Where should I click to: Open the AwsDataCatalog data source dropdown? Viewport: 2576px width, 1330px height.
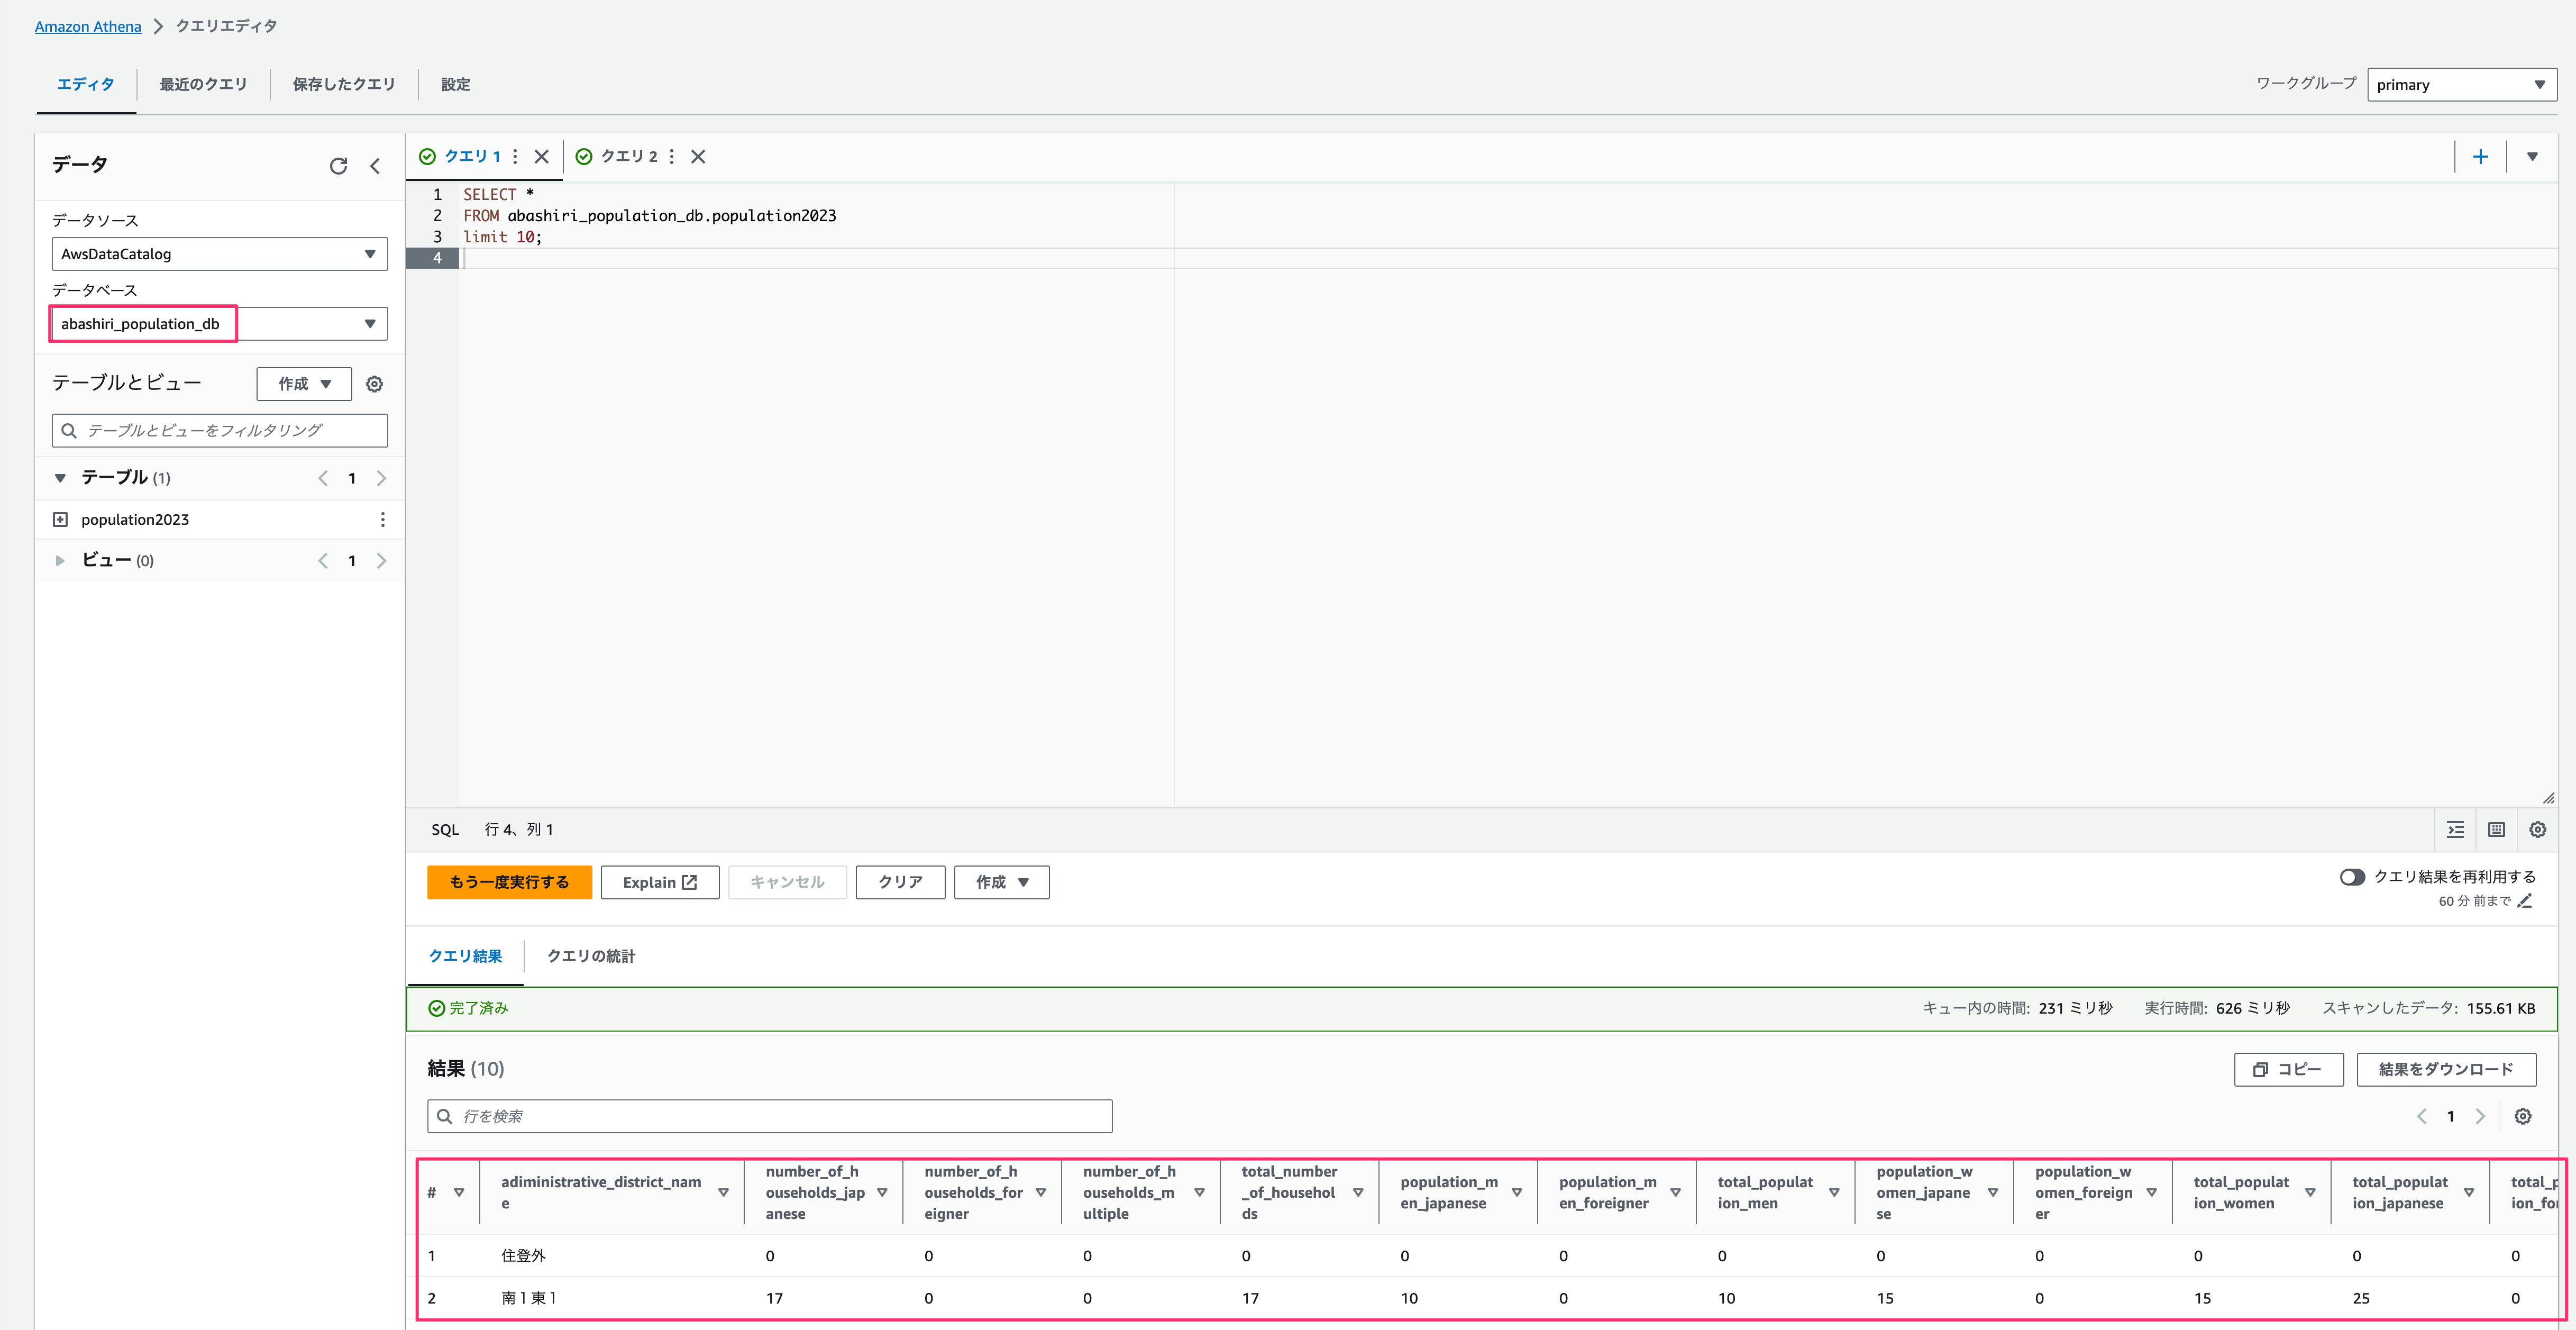click(369, 253)
